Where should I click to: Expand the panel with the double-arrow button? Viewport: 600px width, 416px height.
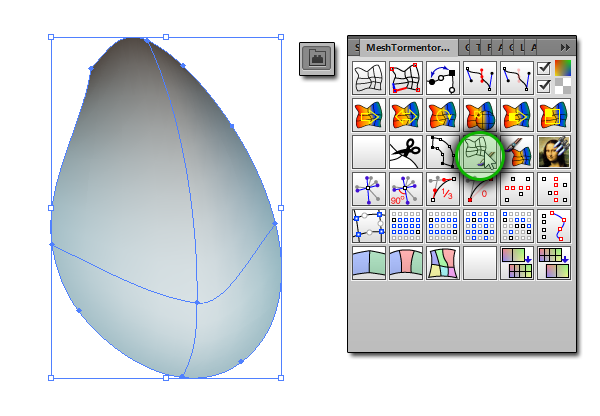coord(565,47)
